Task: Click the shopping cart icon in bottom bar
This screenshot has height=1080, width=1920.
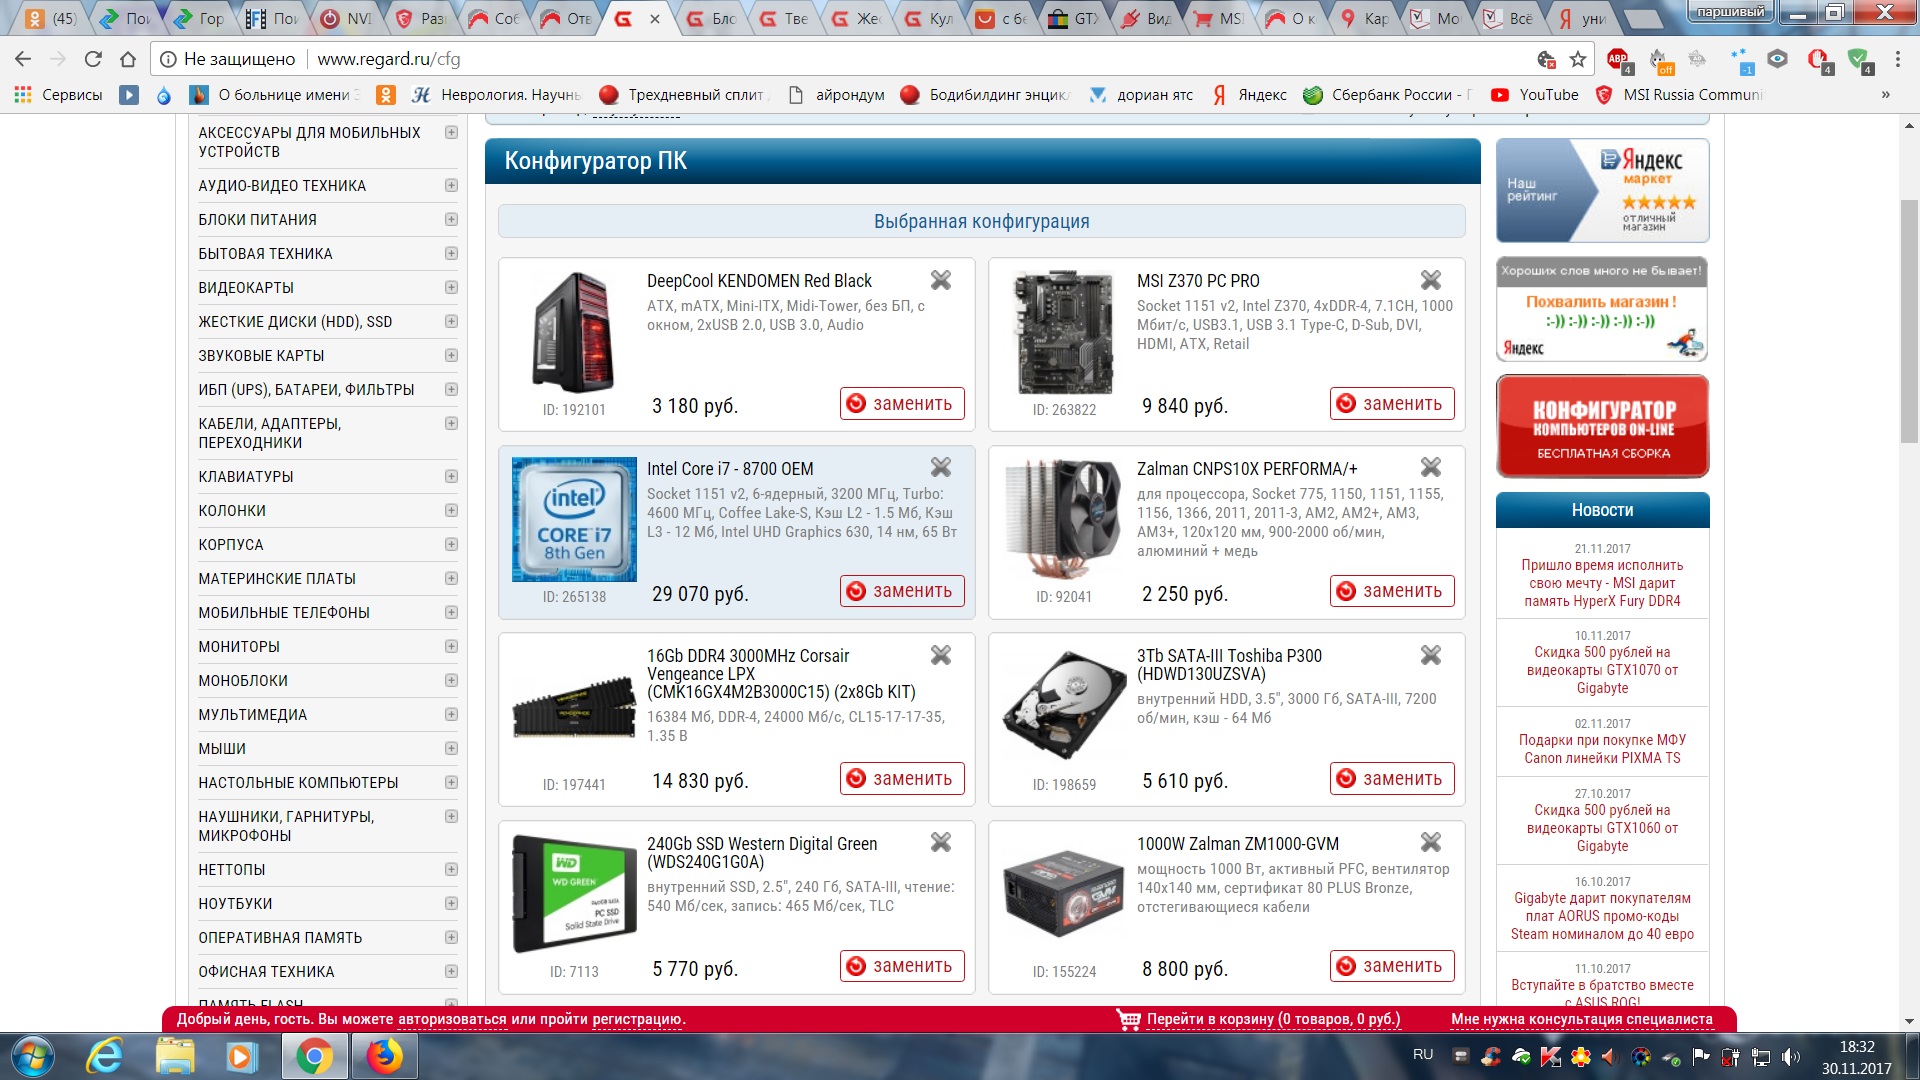Action: tap(1128, 1020)
